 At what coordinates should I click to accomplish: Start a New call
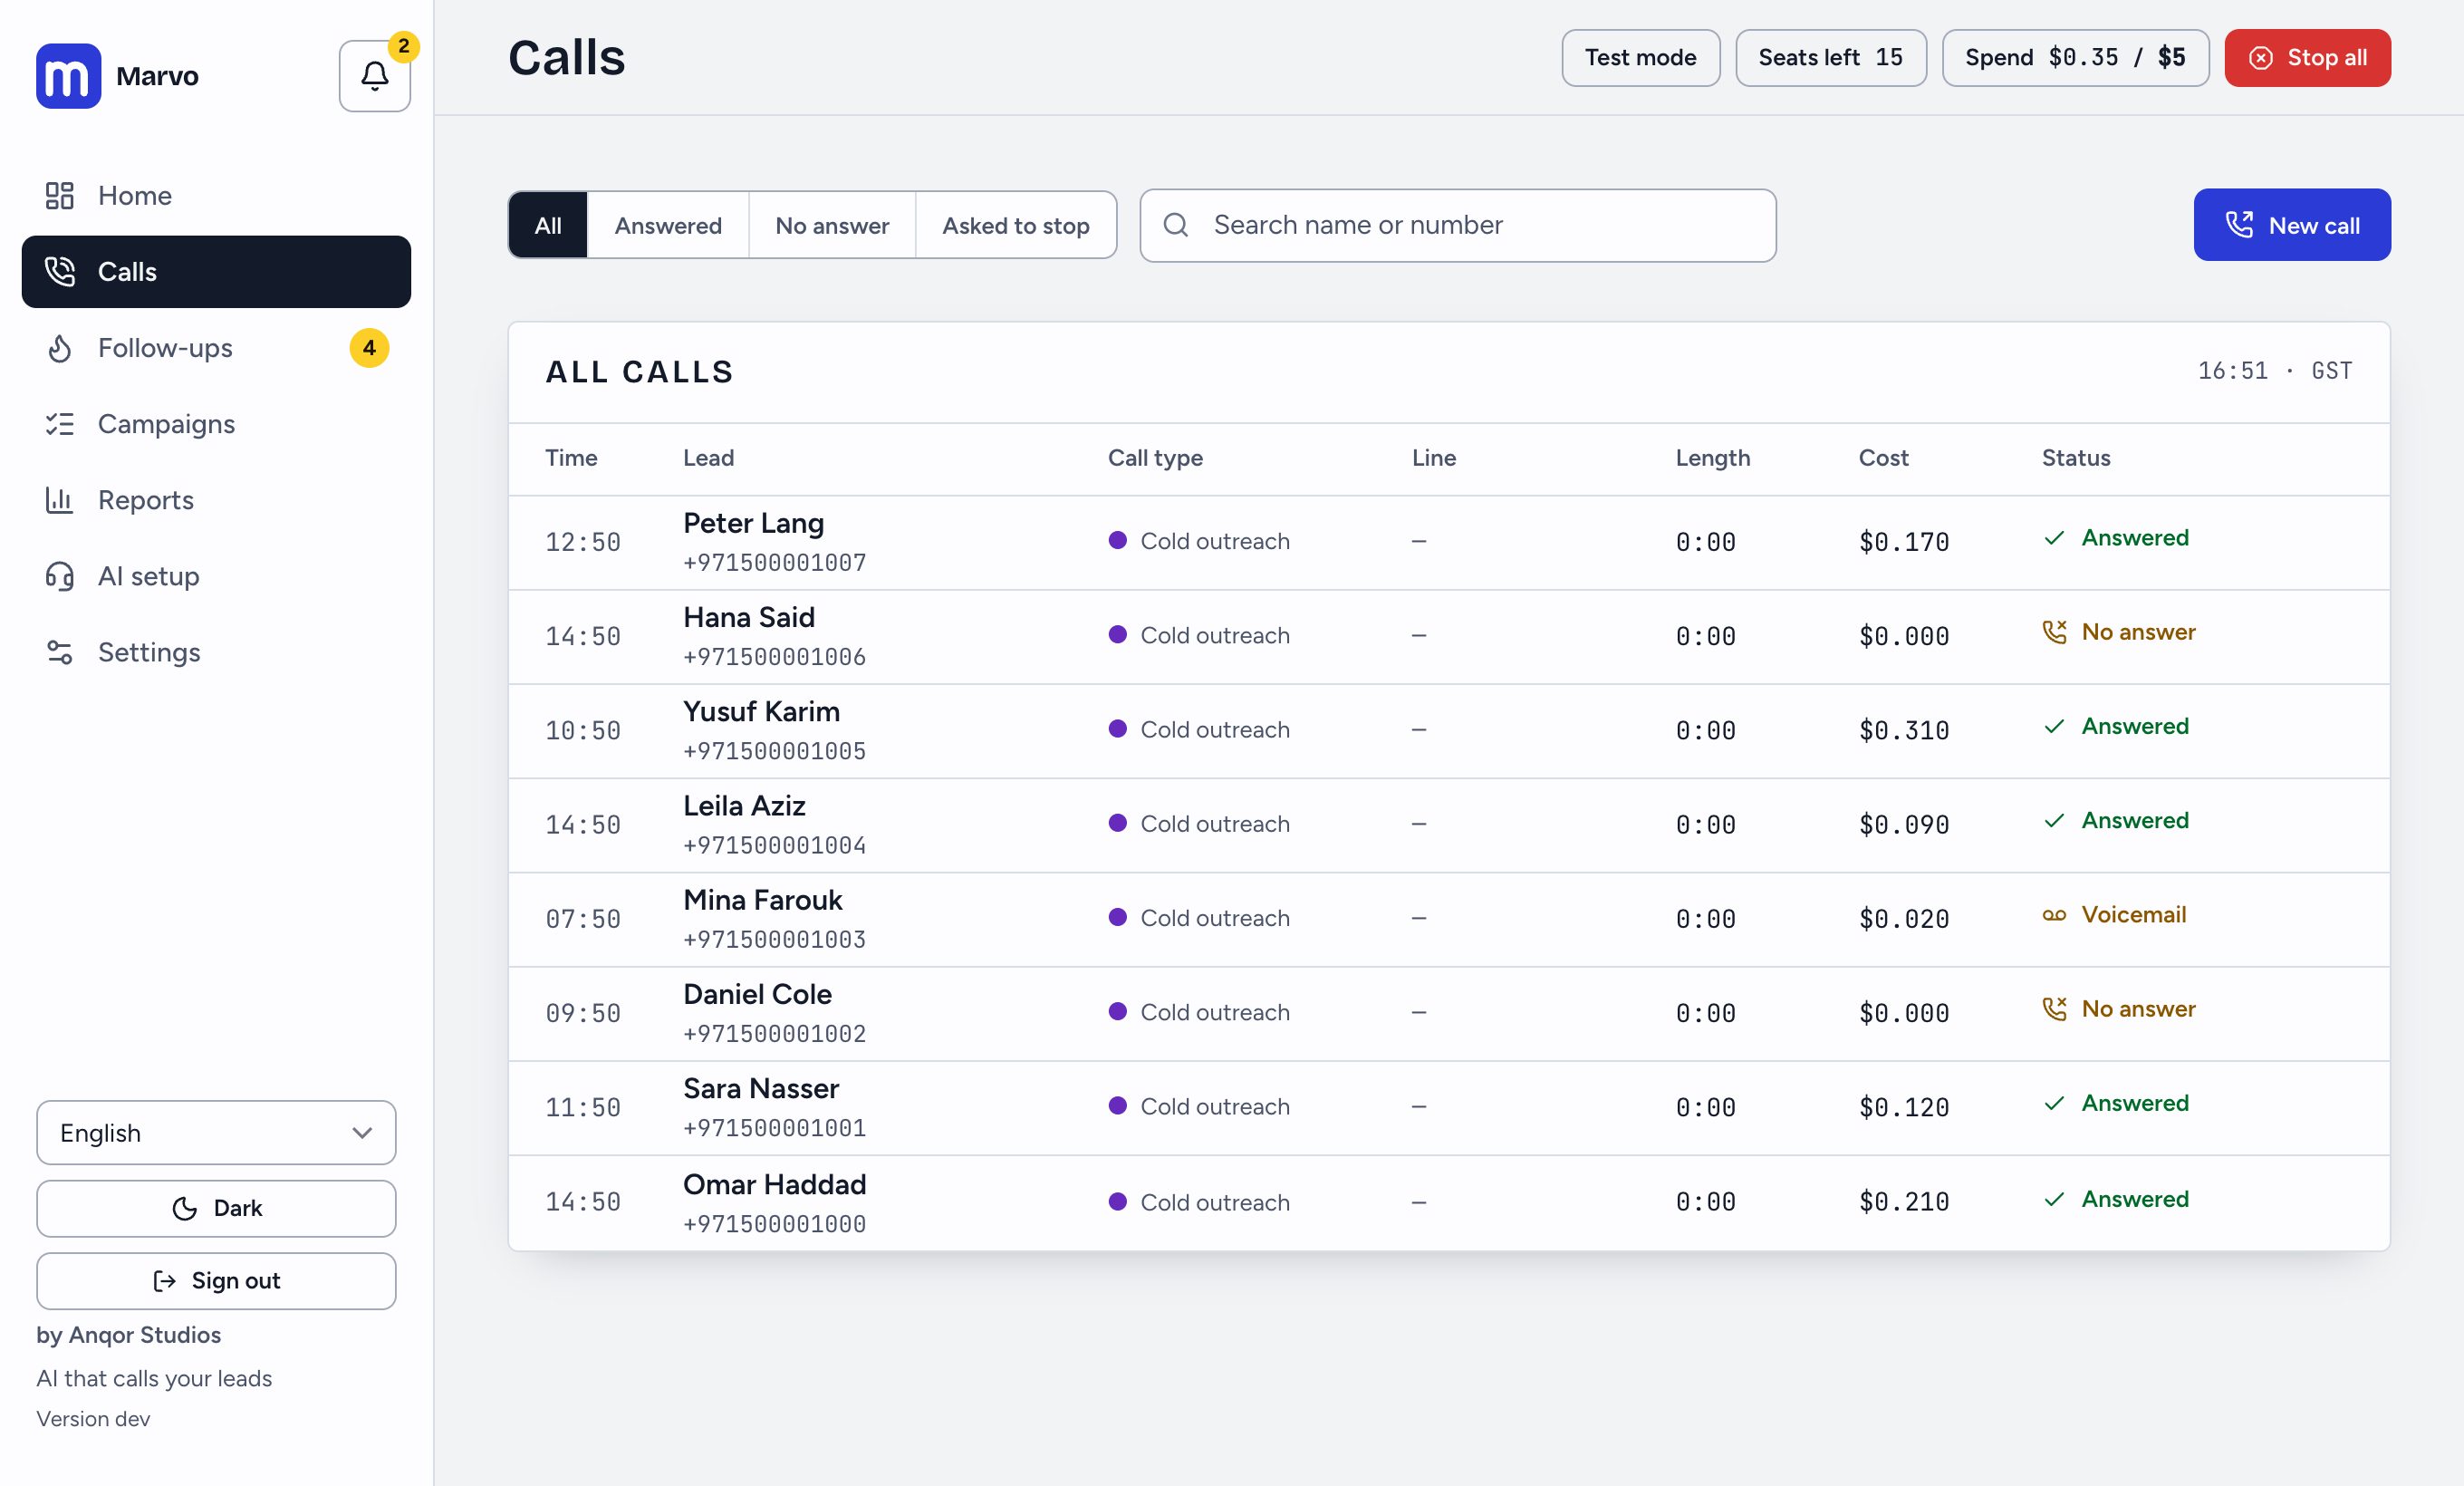(2292, 225)
